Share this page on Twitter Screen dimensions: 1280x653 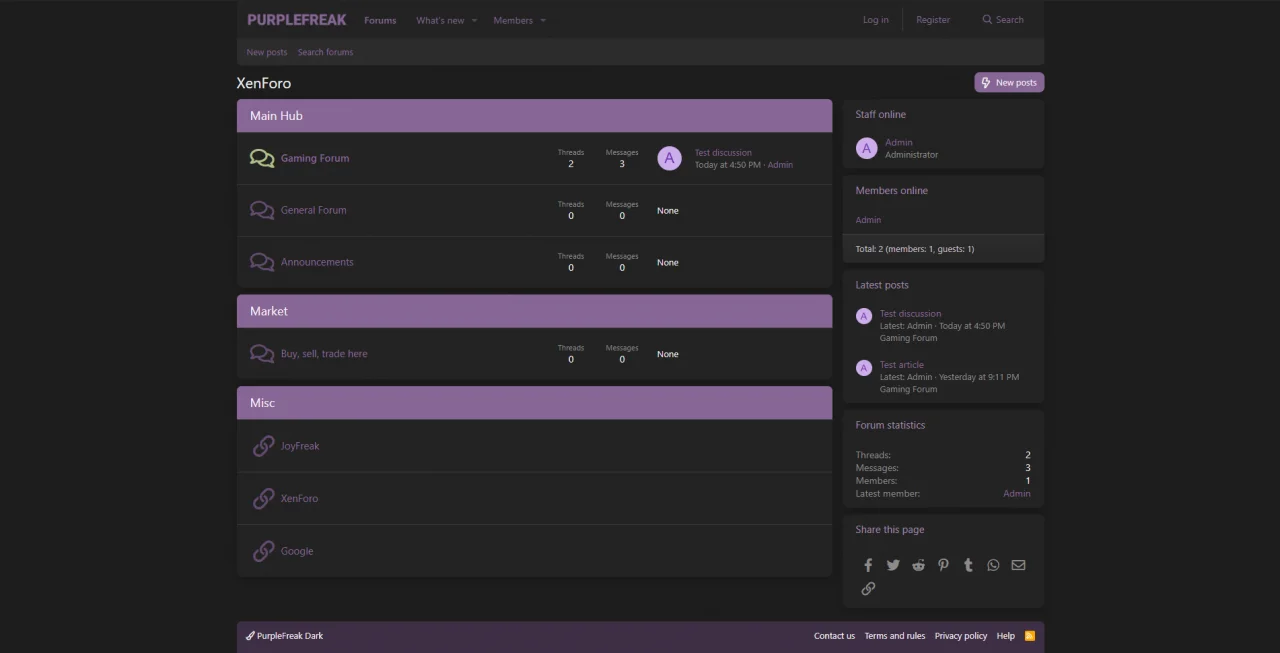(x=893, y=565)
